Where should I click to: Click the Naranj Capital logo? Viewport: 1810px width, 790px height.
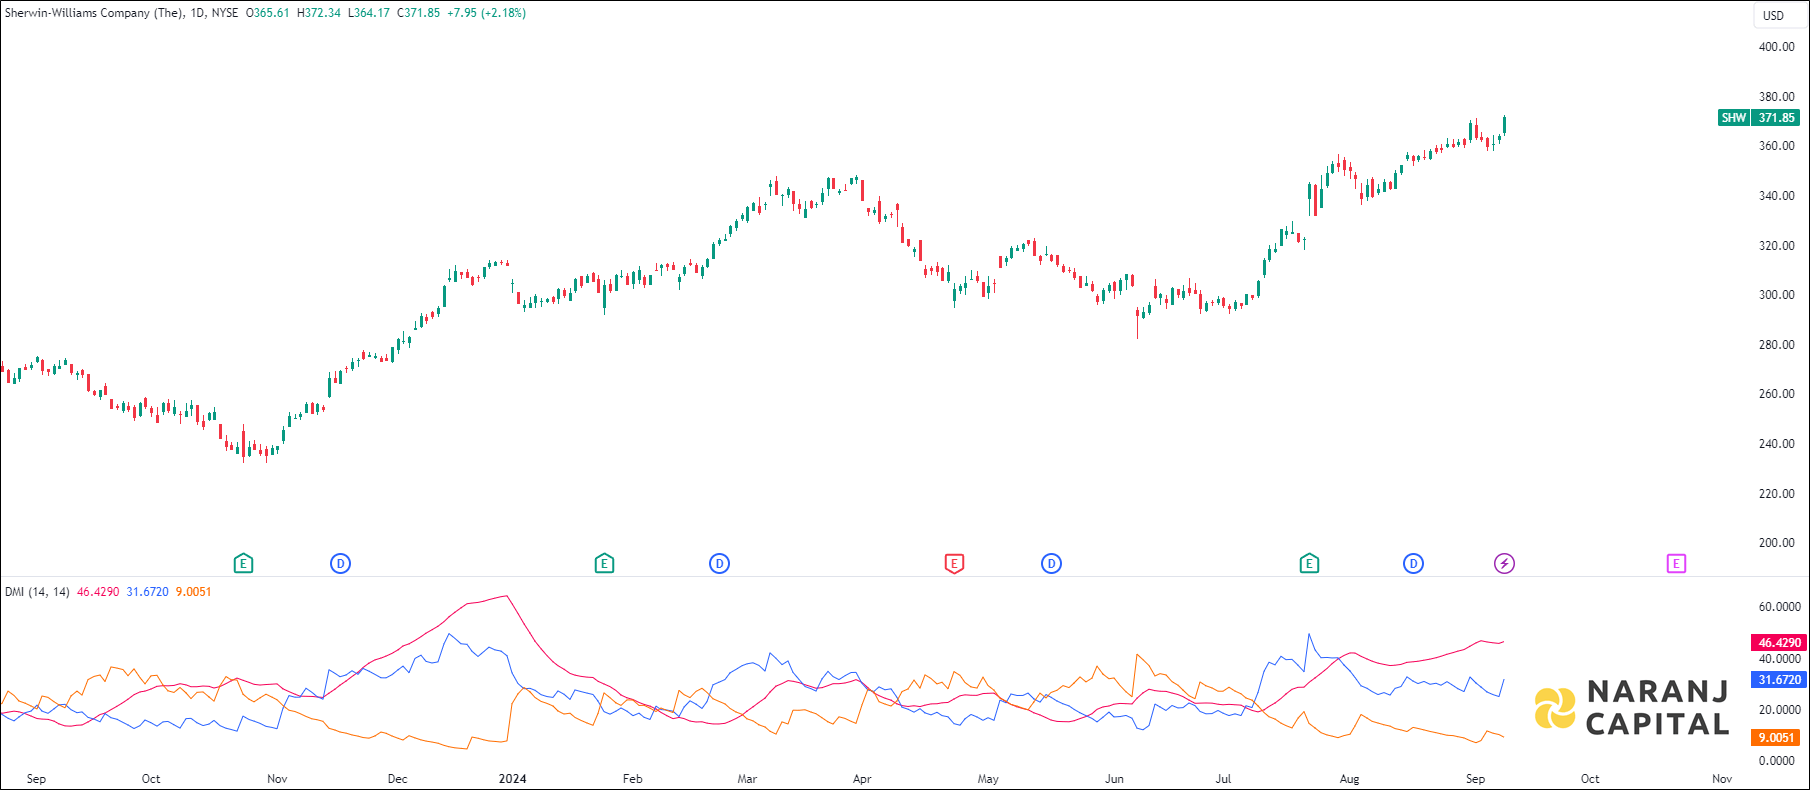[1632, 707]
